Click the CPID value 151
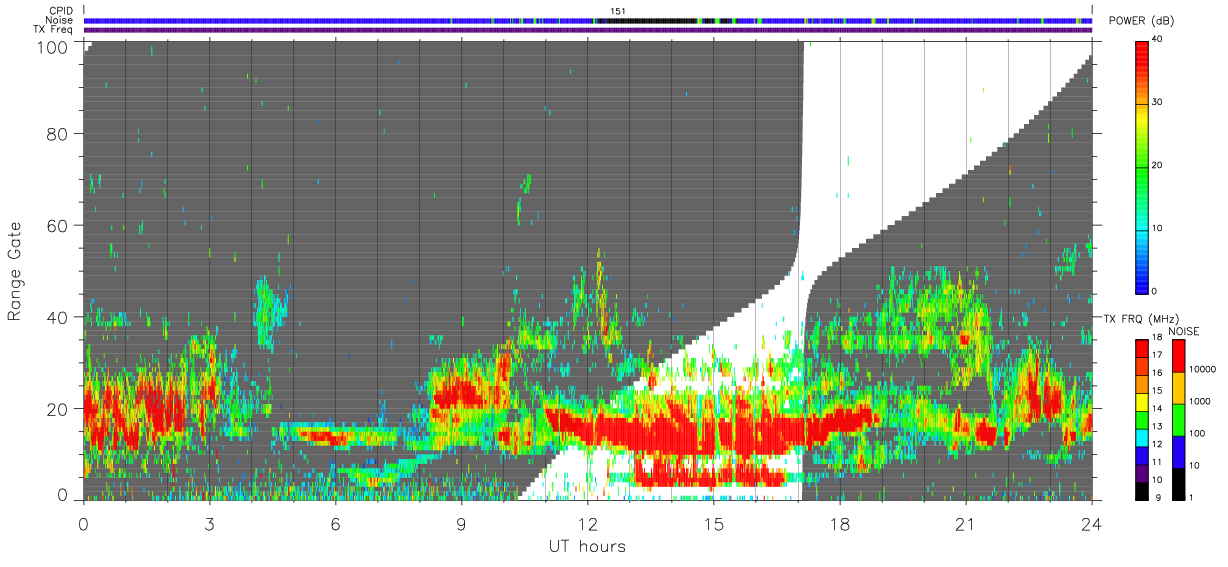Viewport: 1228px width, 567px height. tap(618, 11)
